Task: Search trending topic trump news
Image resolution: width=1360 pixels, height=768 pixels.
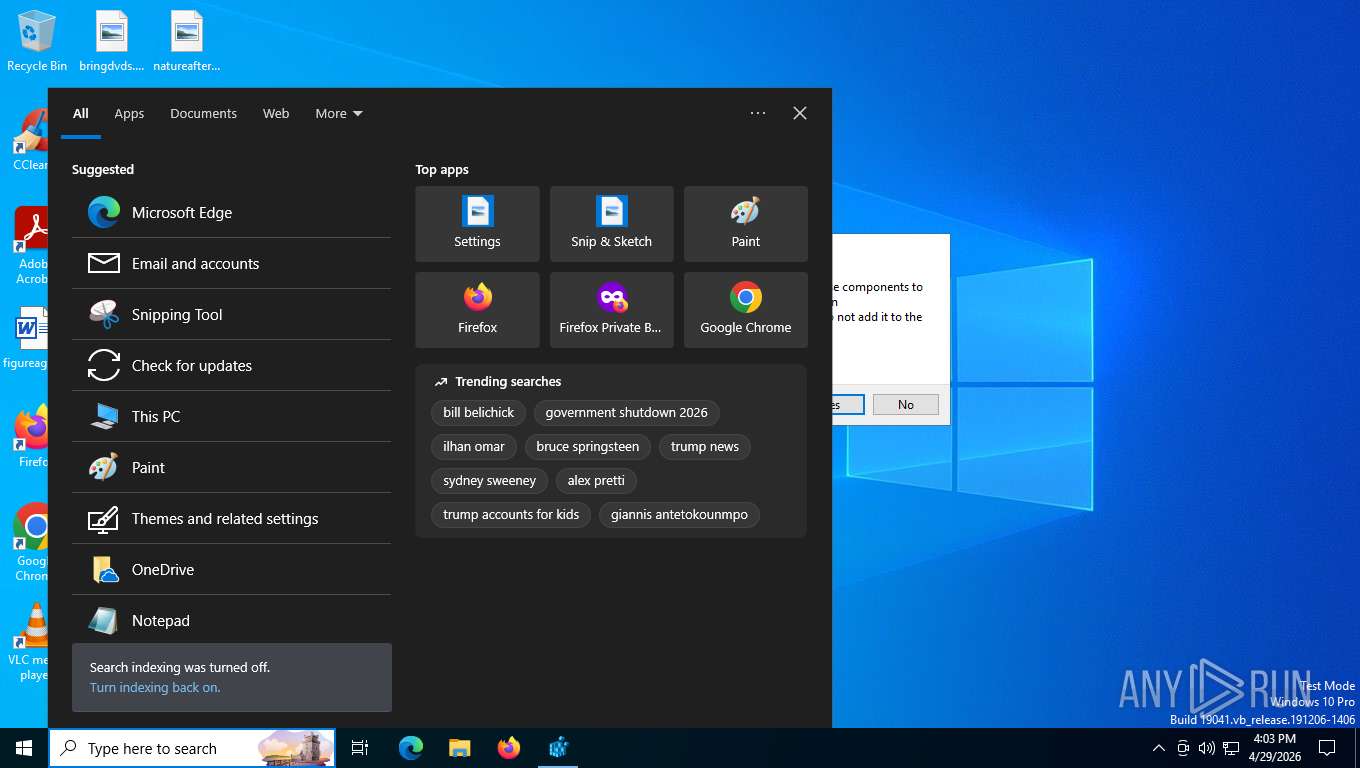Action: 704,446
